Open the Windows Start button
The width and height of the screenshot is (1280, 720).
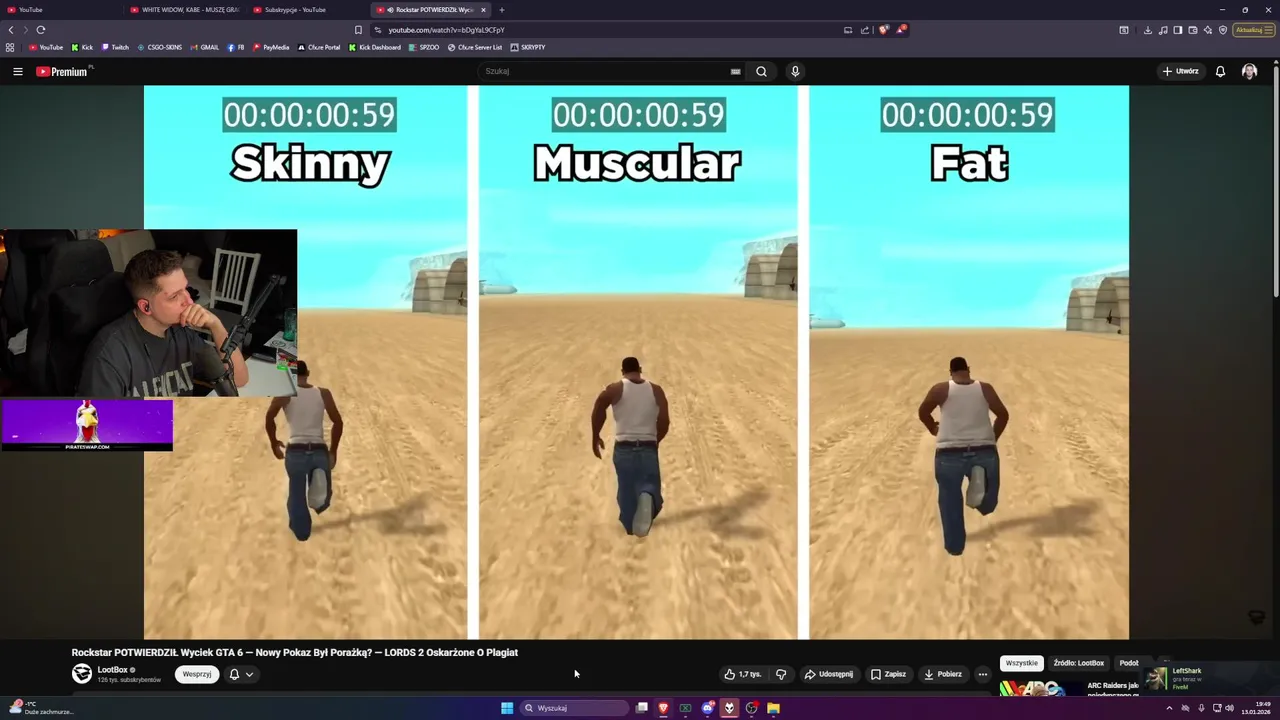coord(507,708)
